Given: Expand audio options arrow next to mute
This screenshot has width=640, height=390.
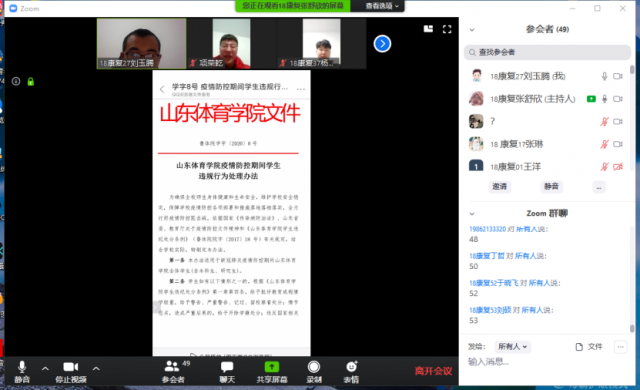Looking at the screenshot, I should (x=45, y=368).
